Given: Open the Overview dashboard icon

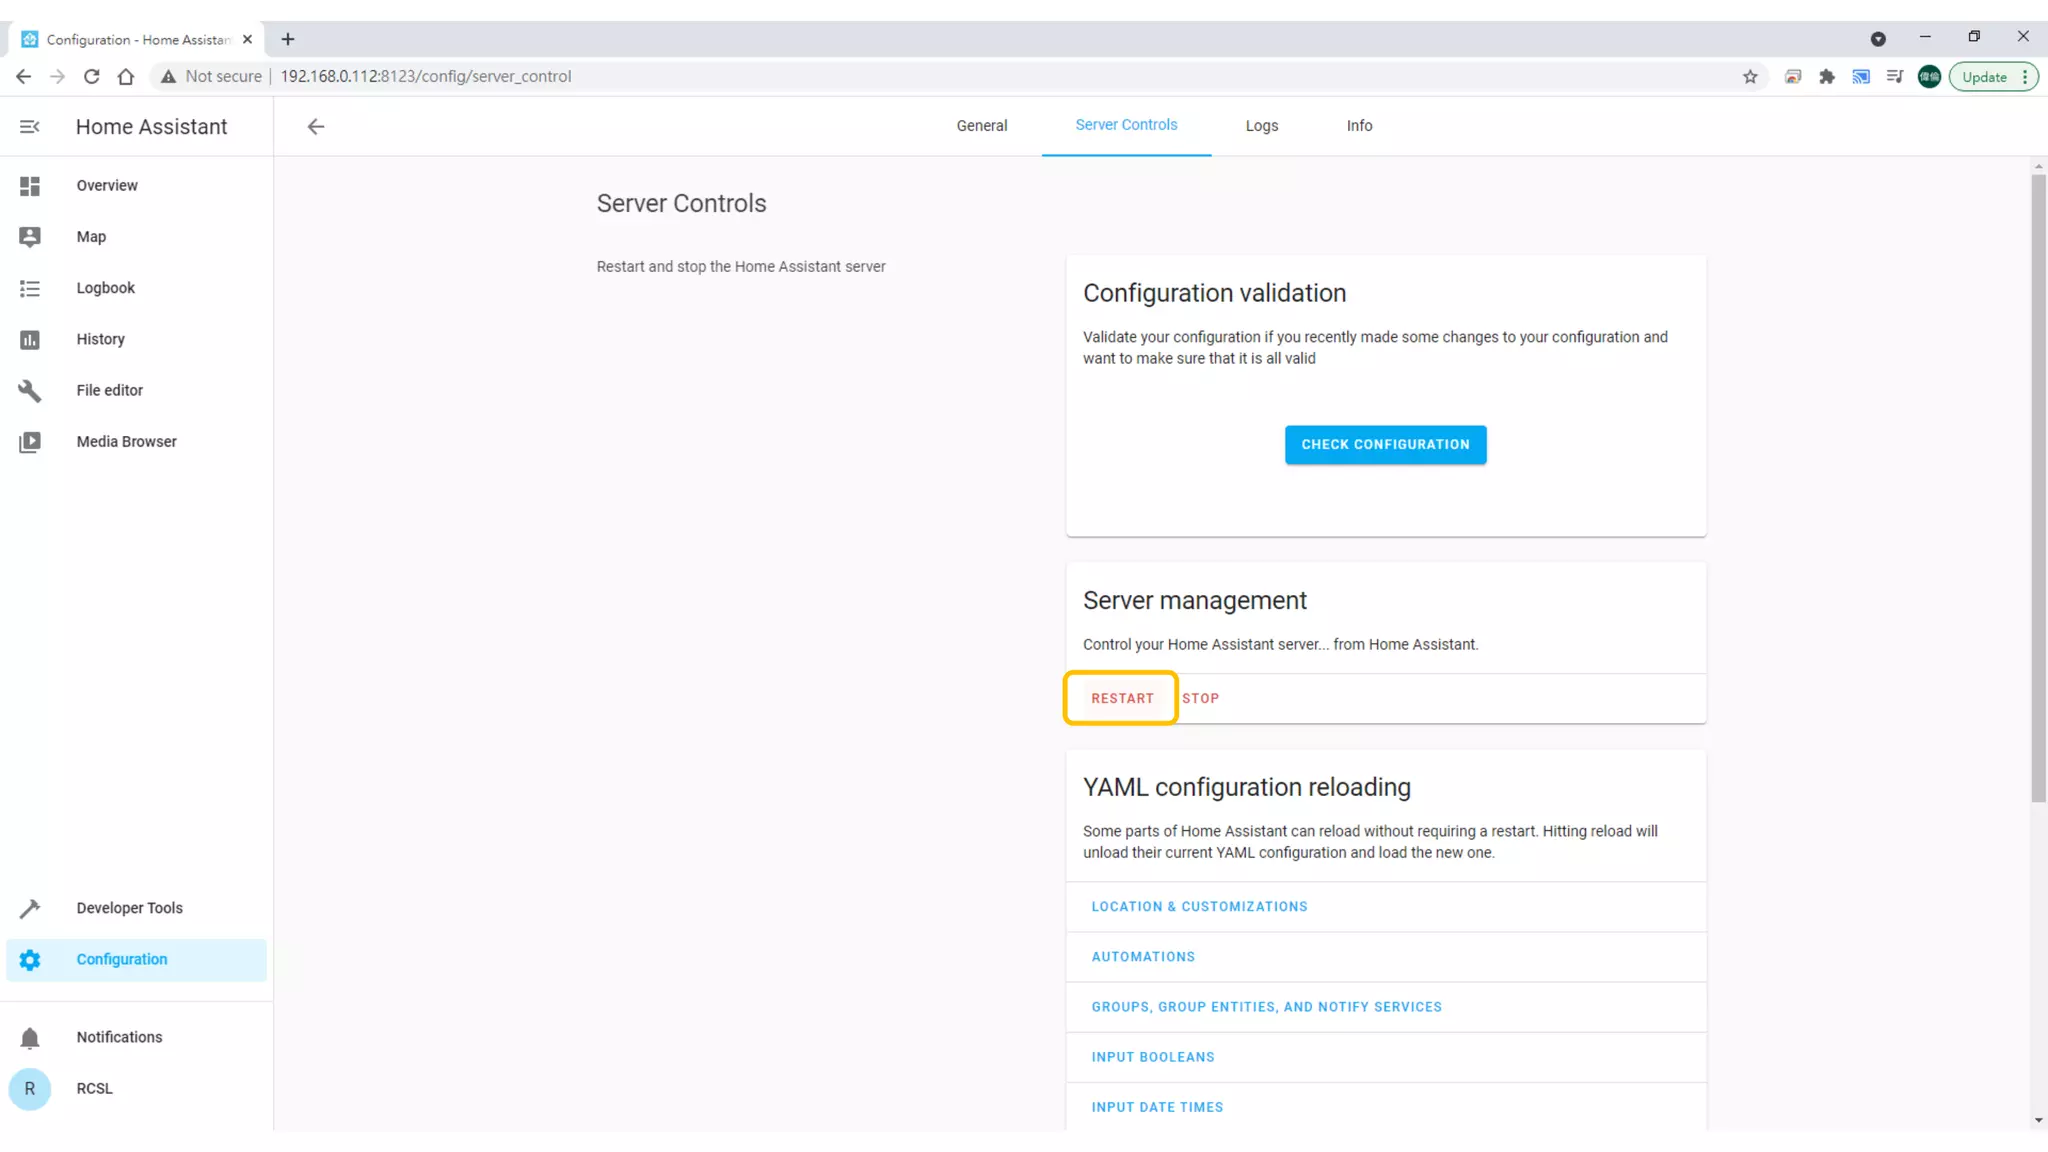Looking at the screenshot, I should pyautogui.click(x=30, y=186).
